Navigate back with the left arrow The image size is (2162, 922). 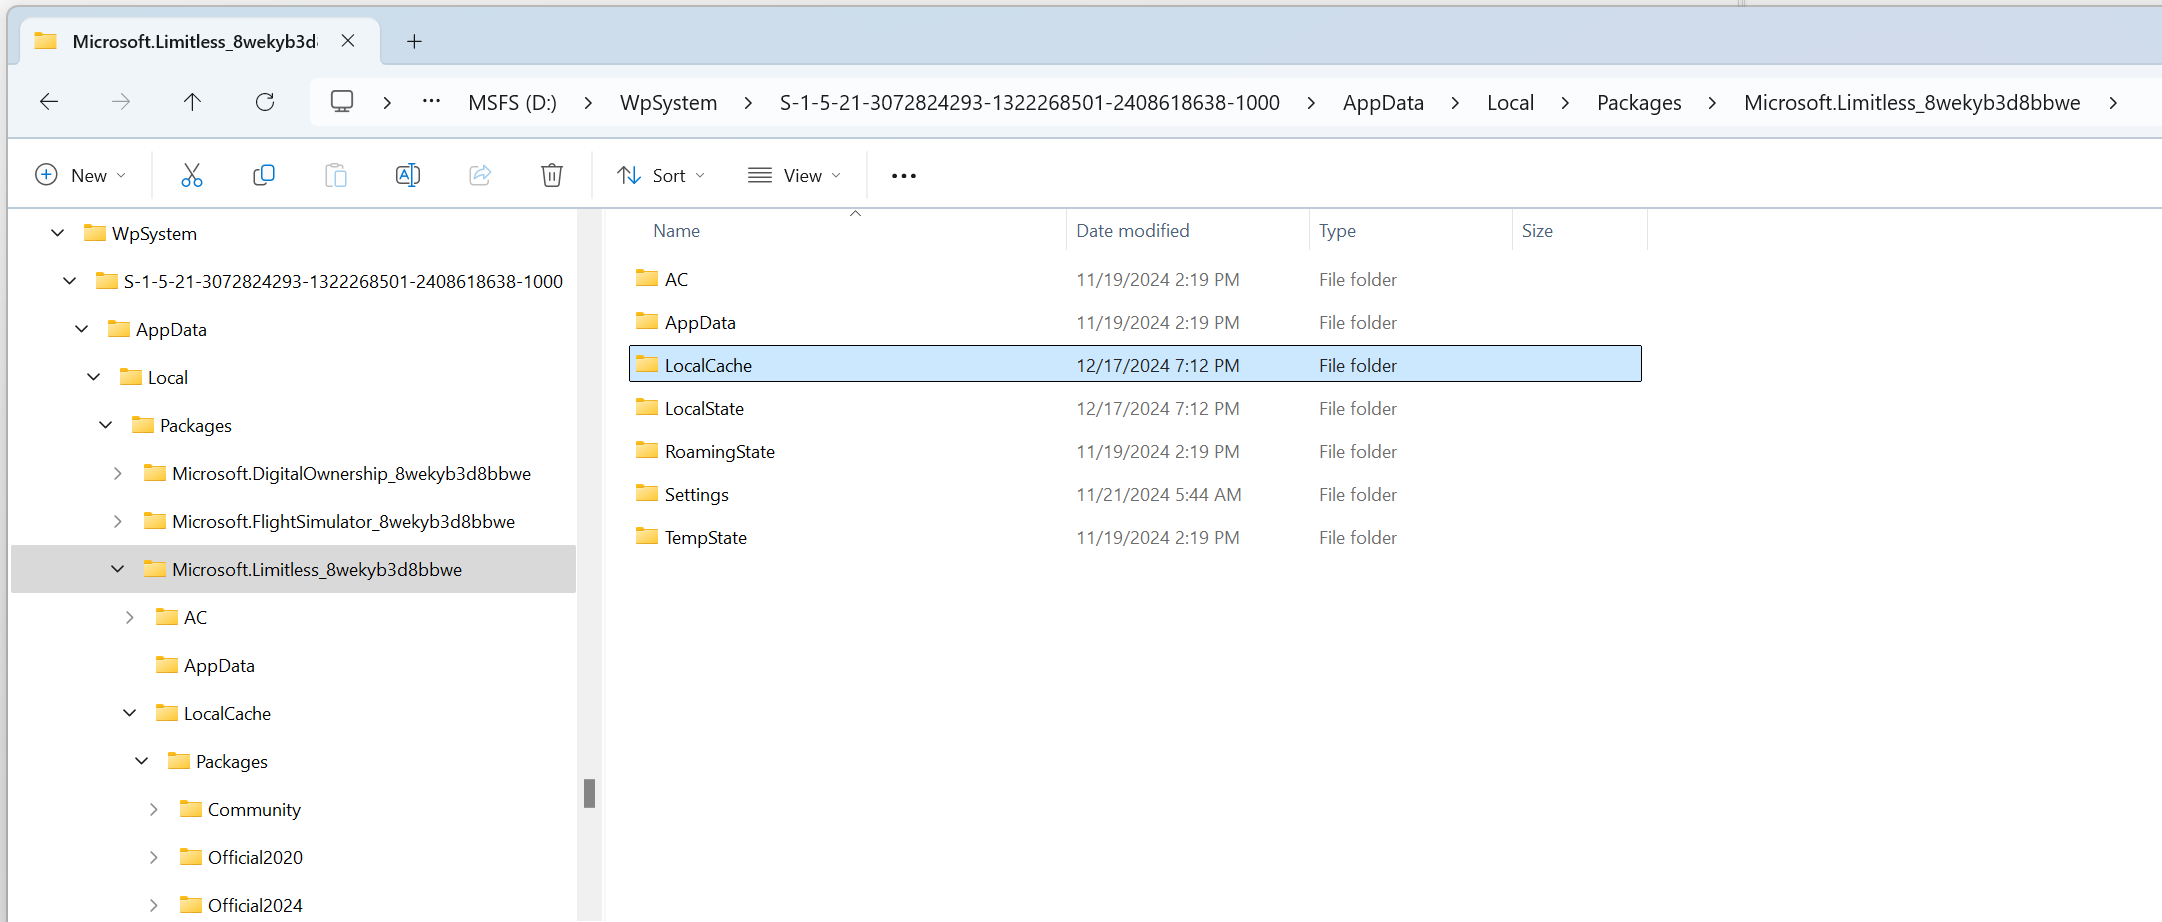(49, 102)
